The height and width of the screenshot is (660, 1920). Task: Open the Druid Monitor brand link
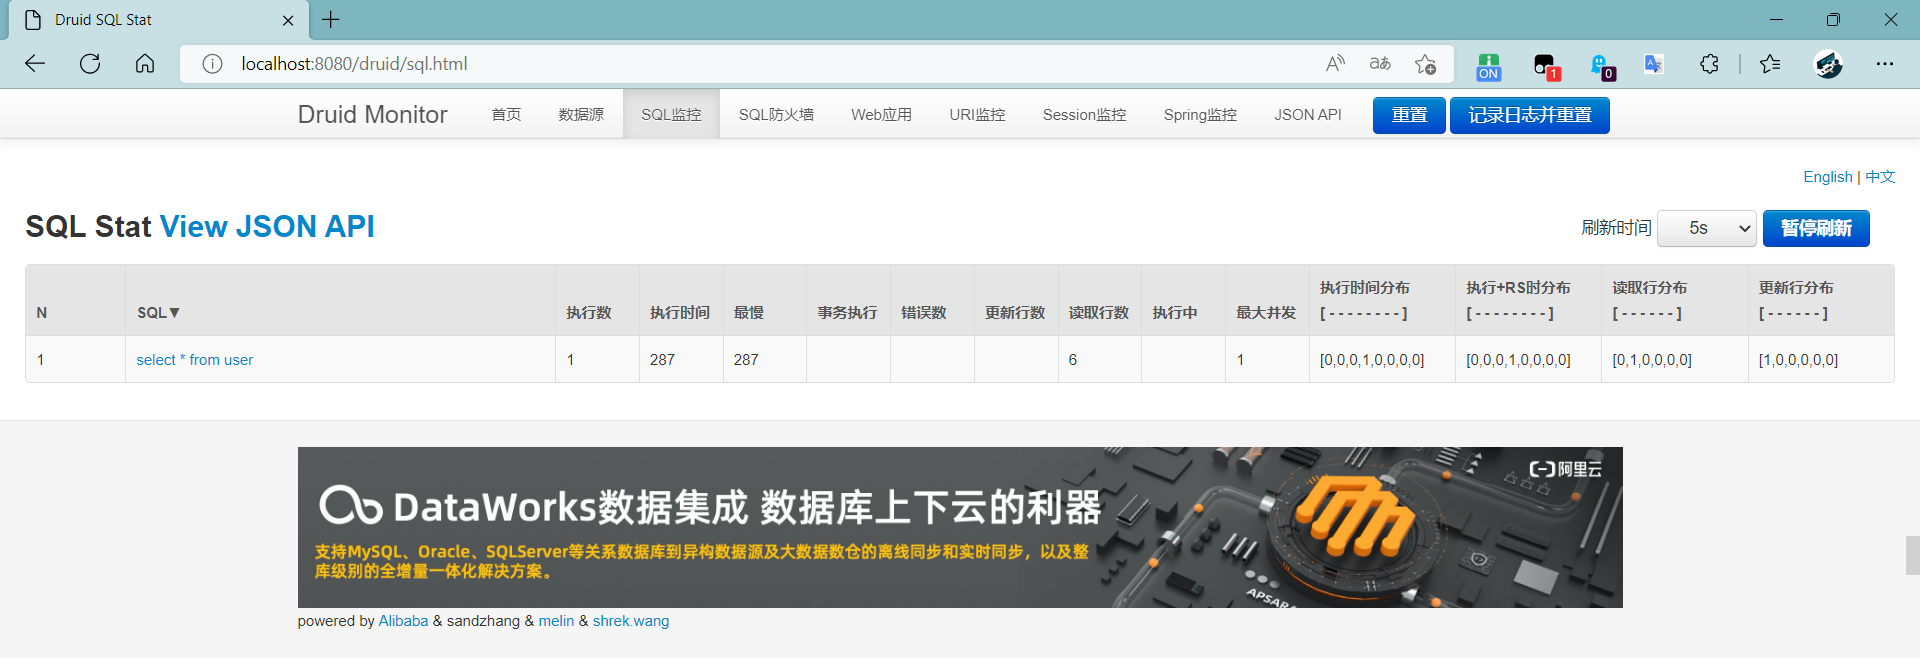(372, 114)
